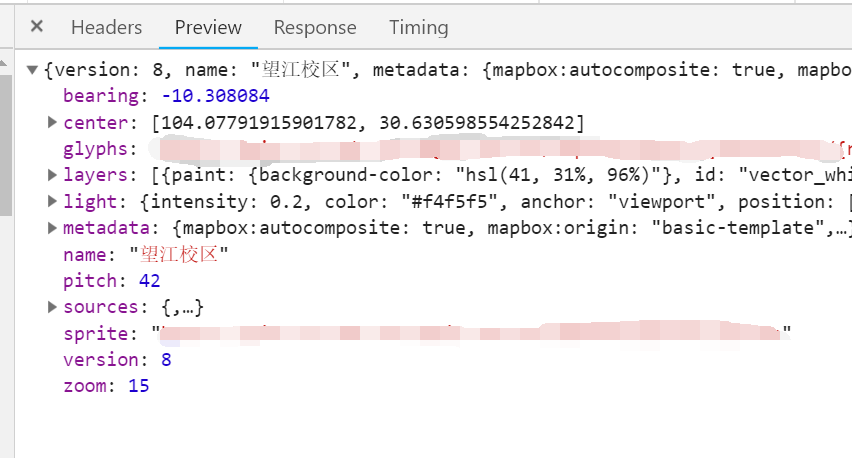Viewport: 852px width, 458px height.
Task: Open the Timing tab
Action: [x=418, y=27]
